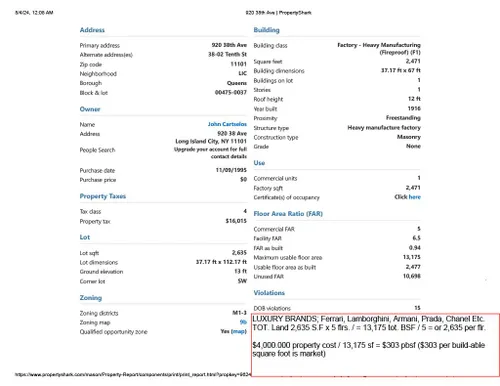Image resolution: width=500 pixels, height=386 pixels.
Task: Open the 9b zoning map link
Action: click(x=243, y=322)
